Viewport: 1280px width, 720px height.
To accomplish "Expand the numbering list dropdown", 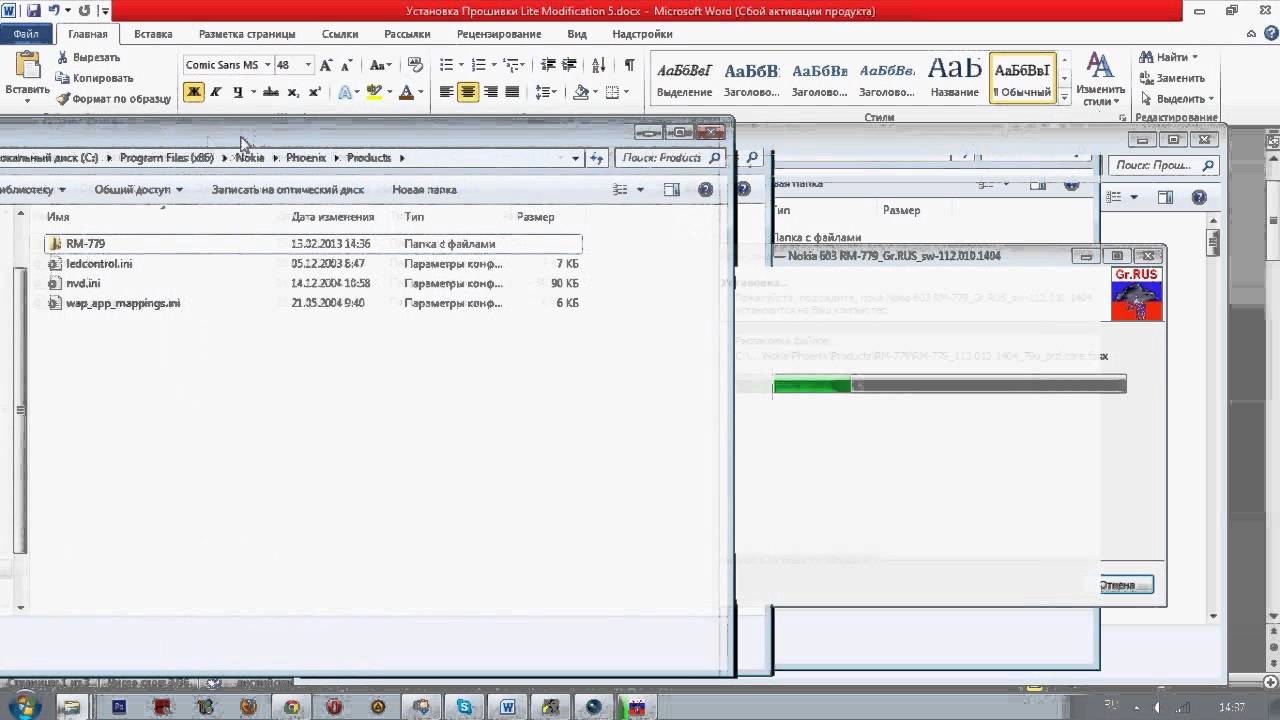I will pos(493,65).
